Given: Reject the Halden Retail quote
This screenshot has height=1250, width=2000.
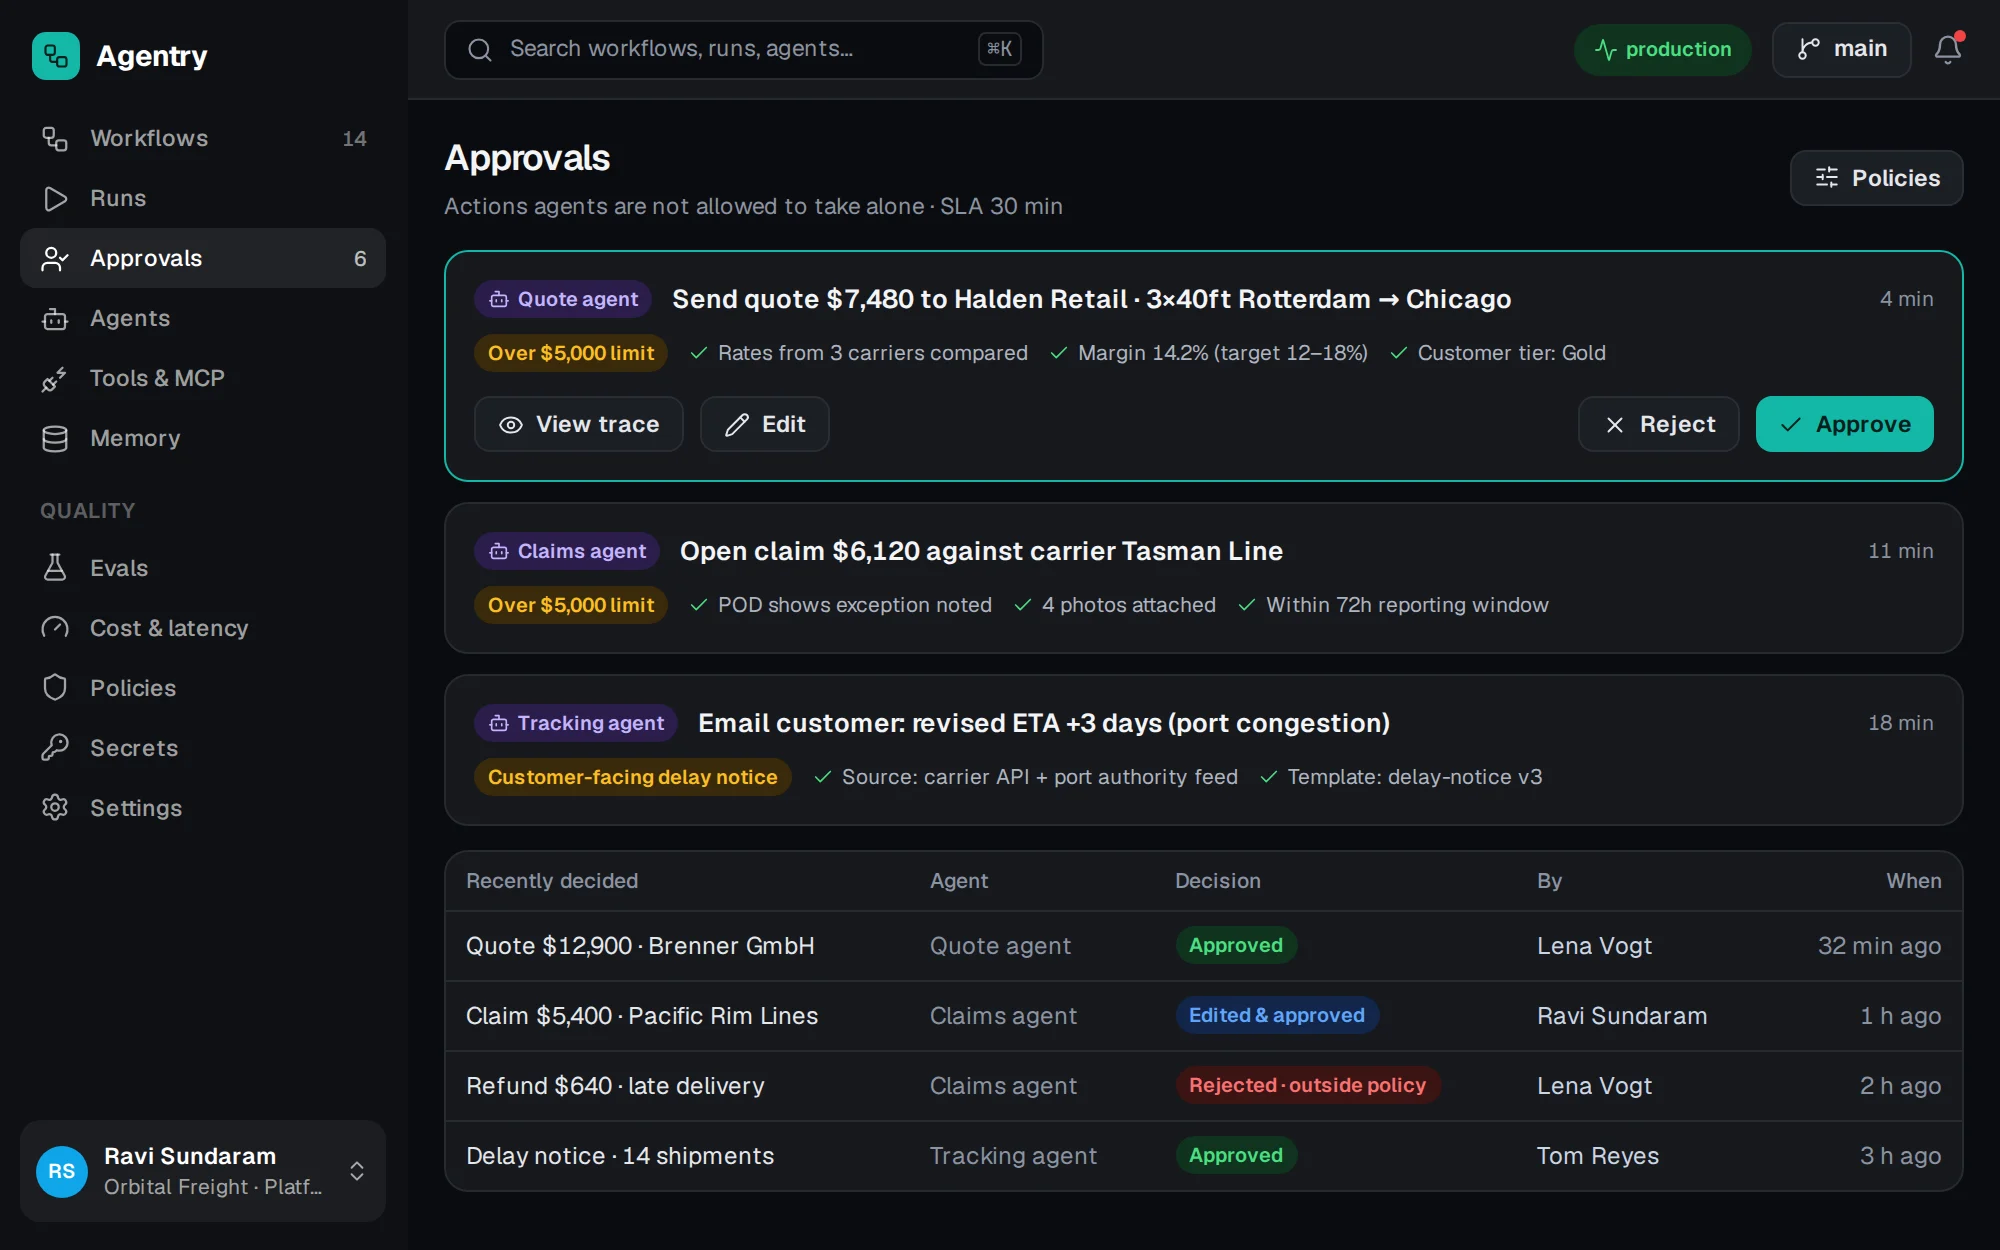Looking at the screenshot, I should 1658,424.
